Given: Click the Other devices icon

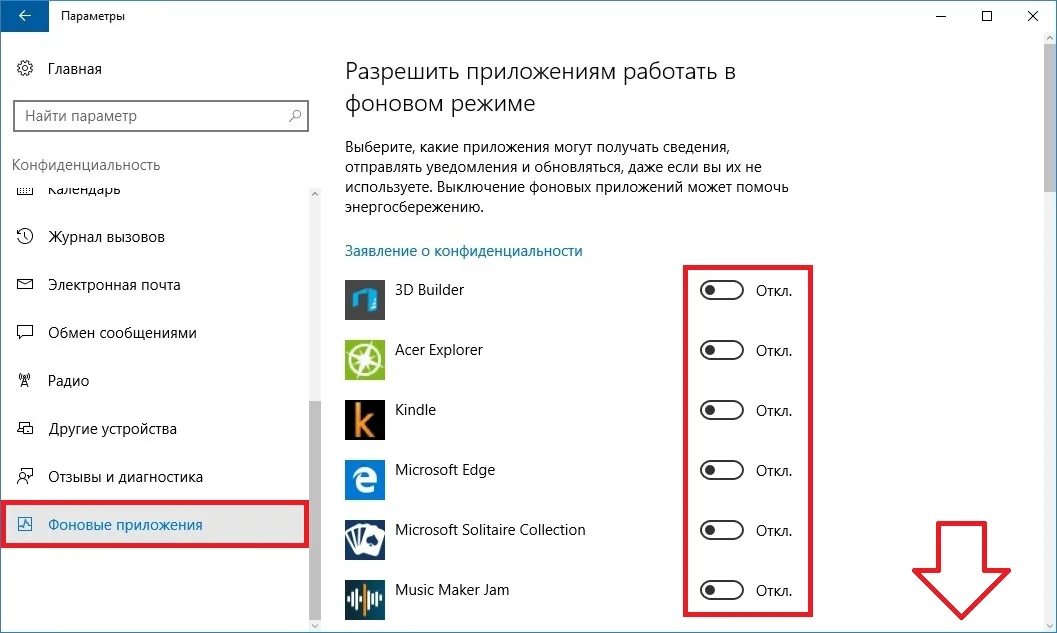Looking at the screenshot, I should (x=25, y=428).
